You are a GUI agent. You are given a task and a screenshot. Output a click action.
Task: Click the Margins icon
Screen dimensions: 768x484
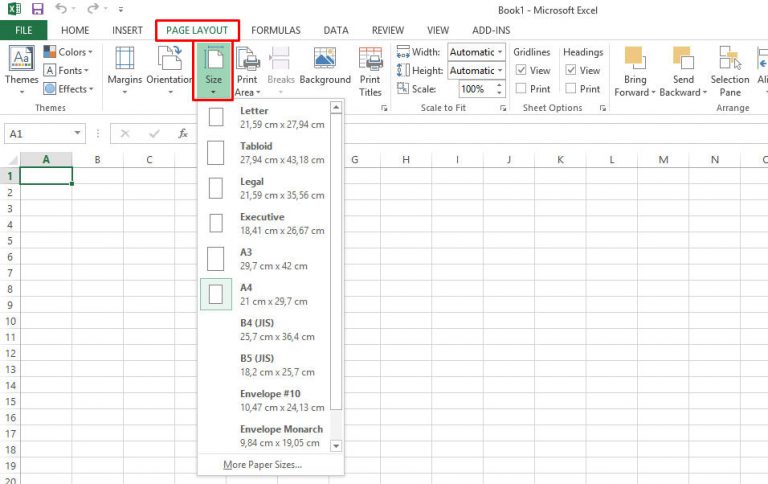125,60
